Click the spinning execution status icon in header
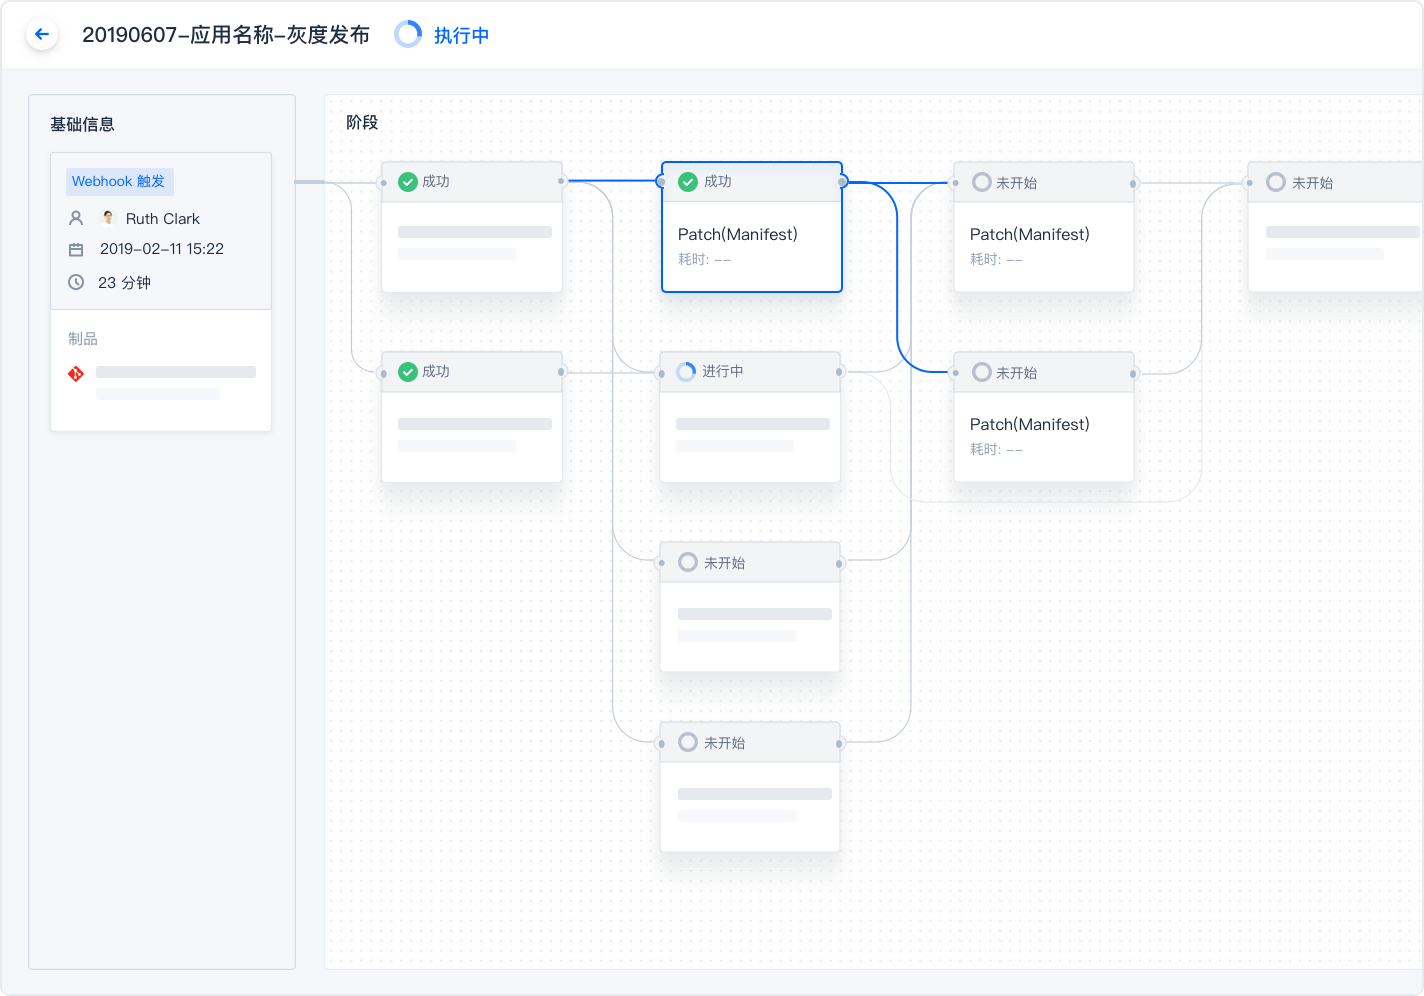This screenshot has height=996, width=1424. [408, 35]
